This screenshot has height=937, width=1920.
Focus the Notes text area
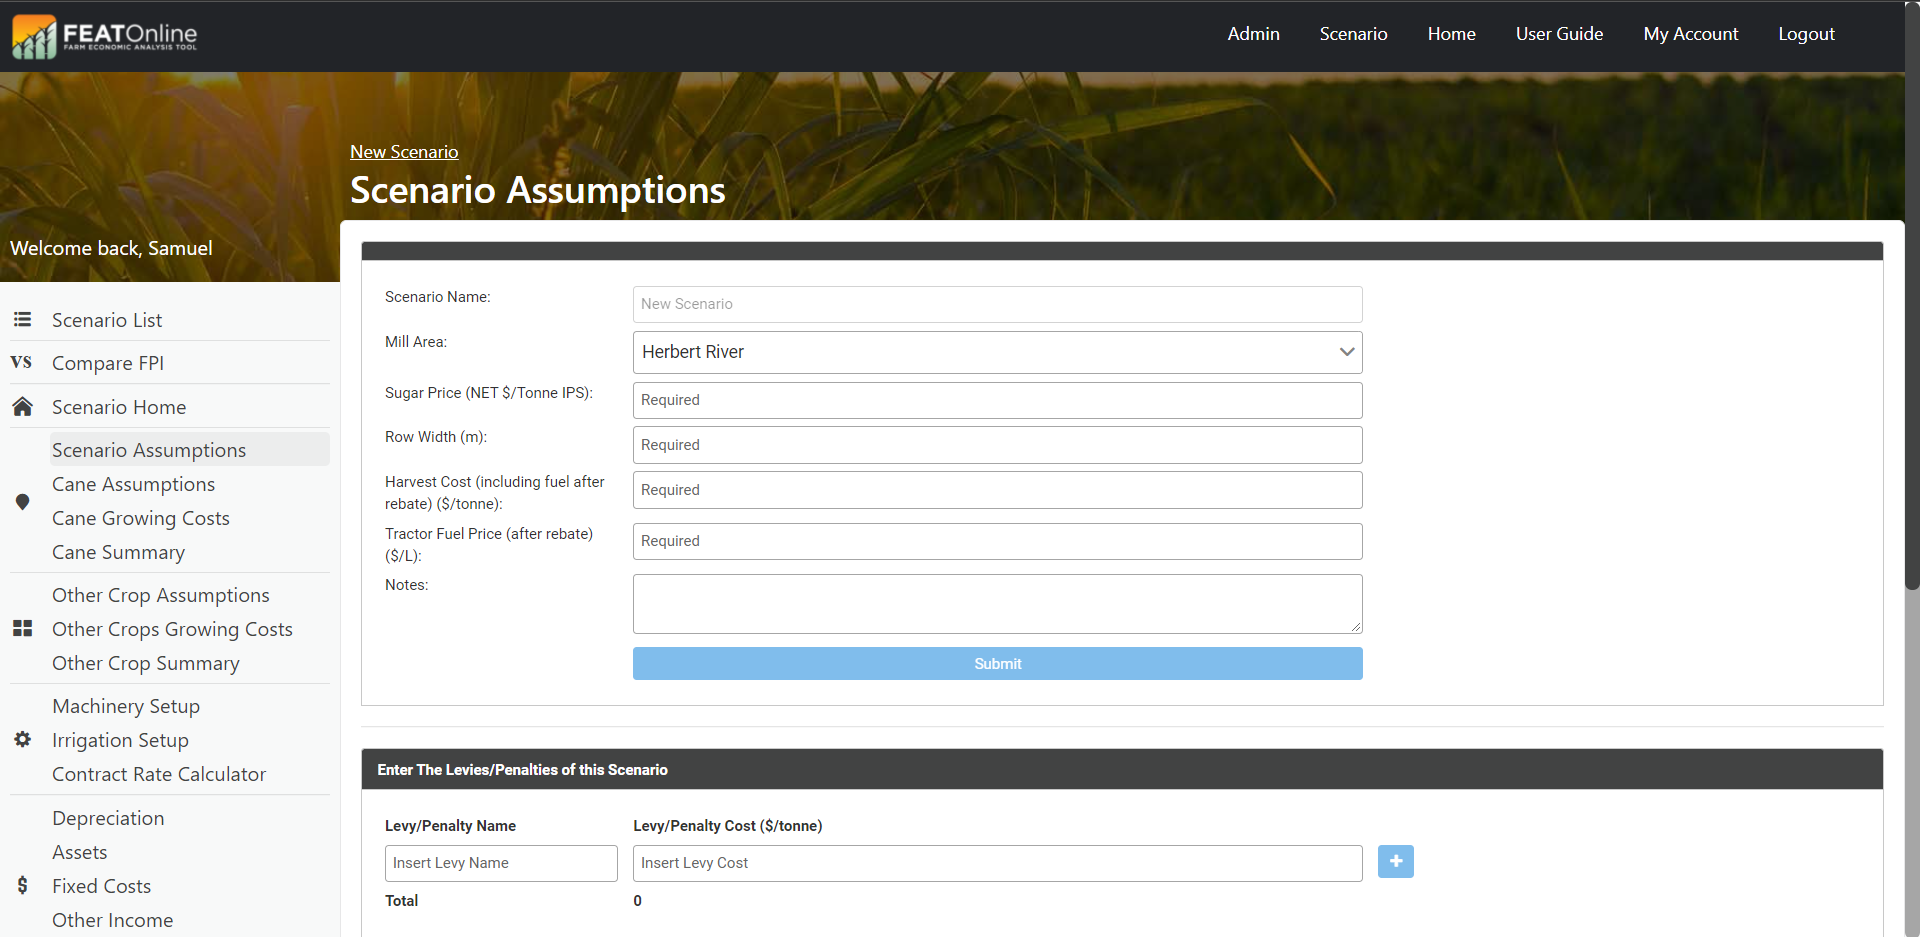997,604
